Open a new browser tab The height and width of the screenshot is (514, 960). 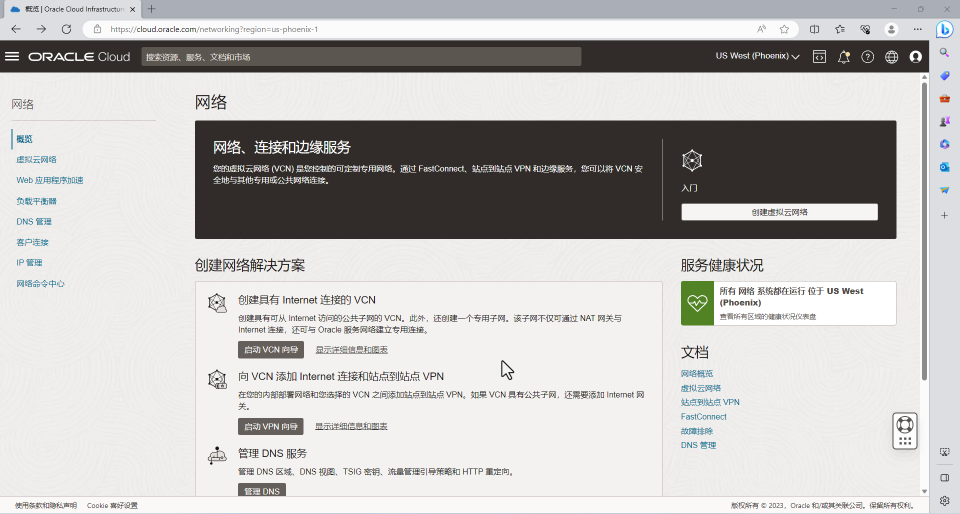pyautogui.click(x=151, y=9)
